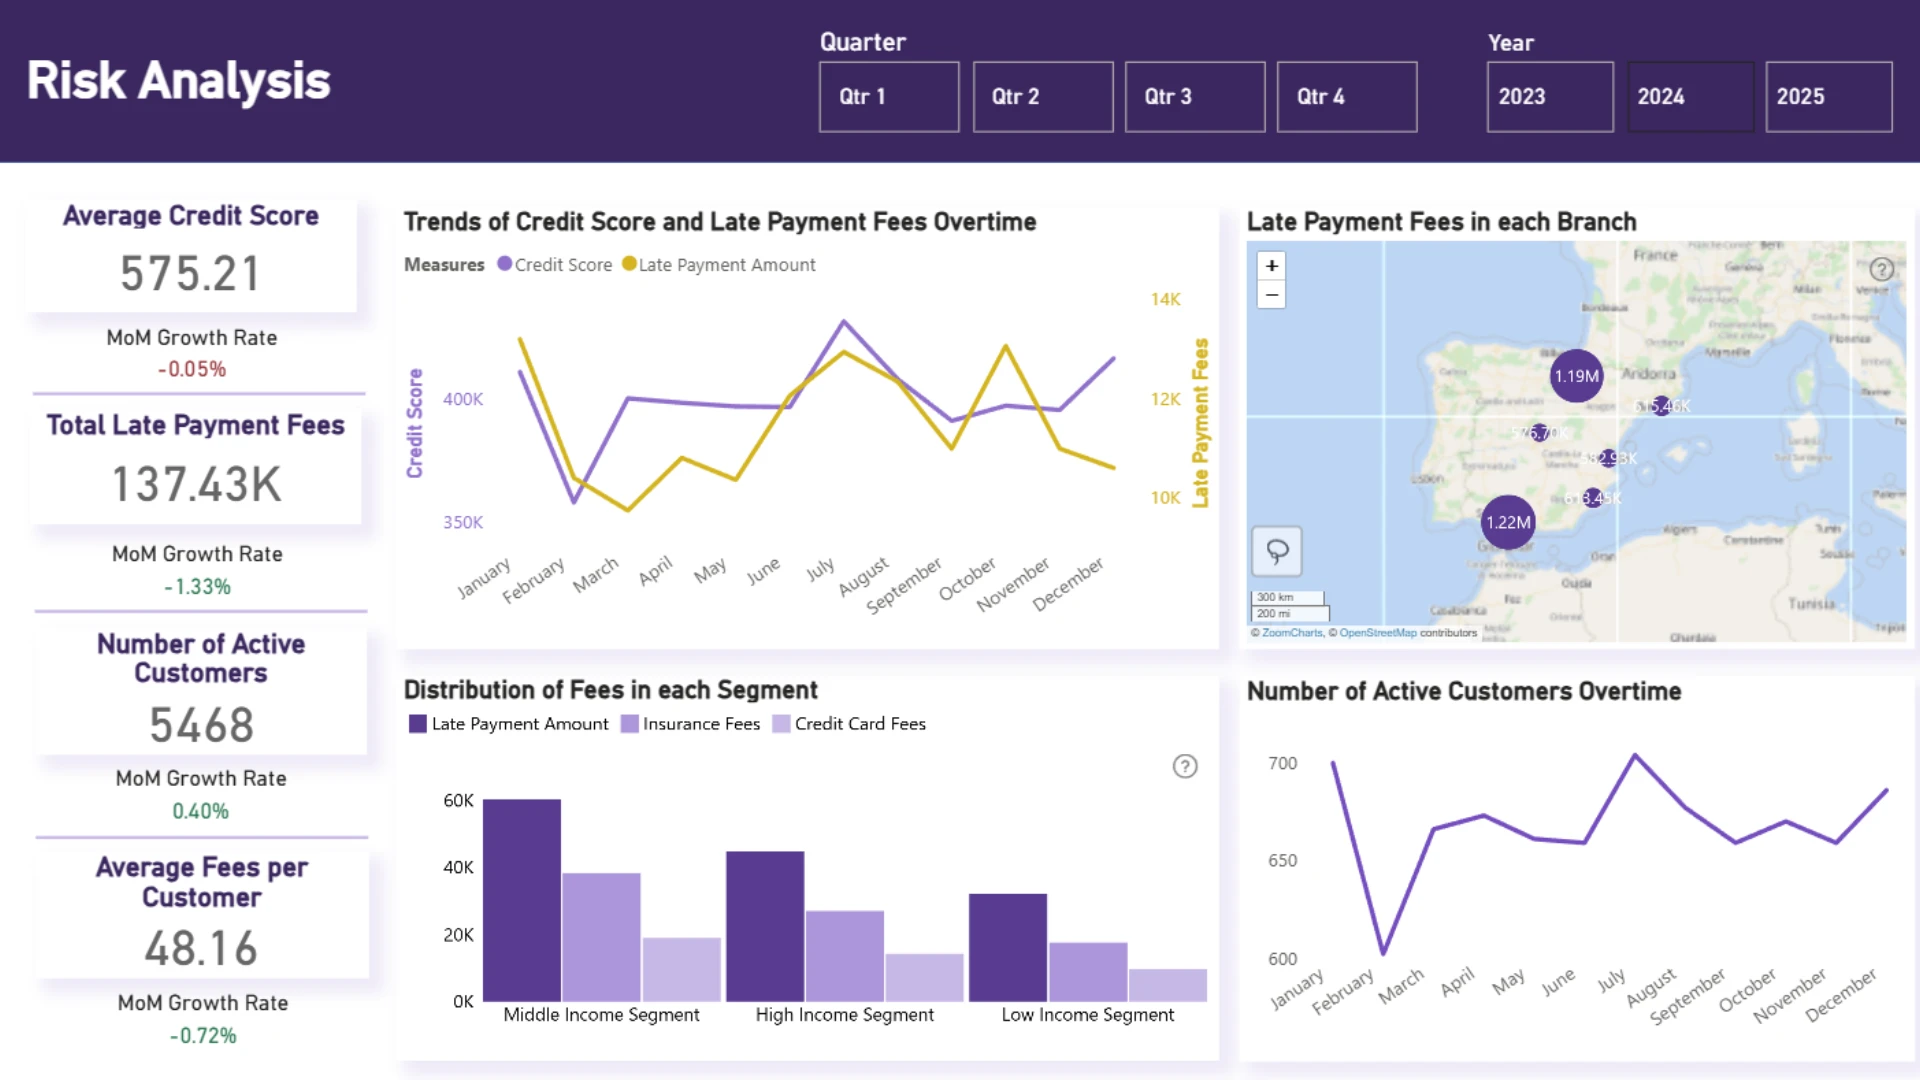Click the active customers value 5468
Viewport: 1920px width, 1080px height.
click(x=201, y=725)
